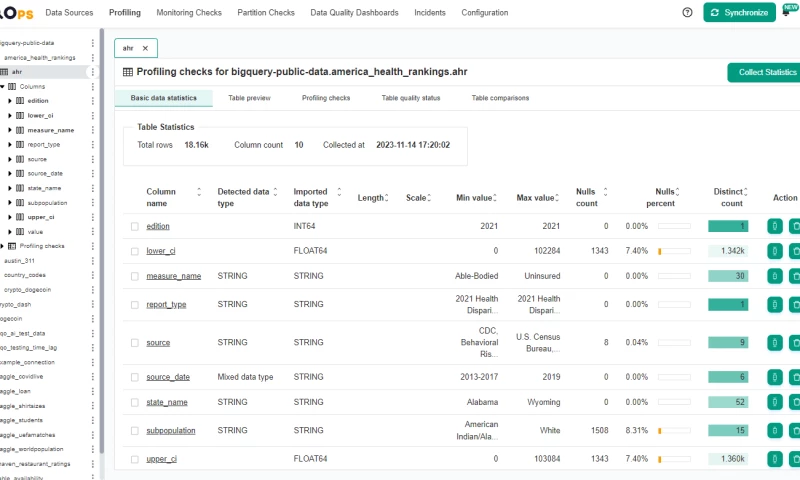Tick the checkbox for source_date row
Screen dimensions: 800x480
[x=135, y=377]
